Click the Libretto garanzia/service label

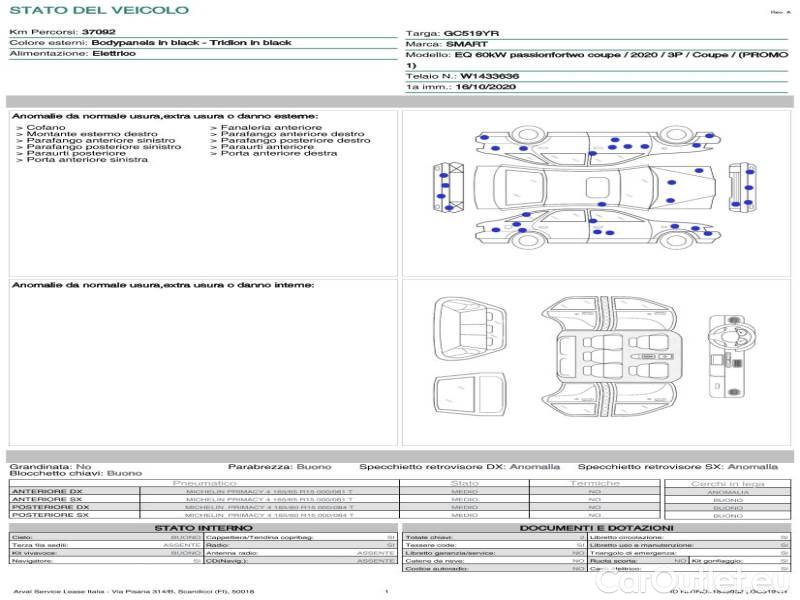pyautogui.click(x=451, y=553)
